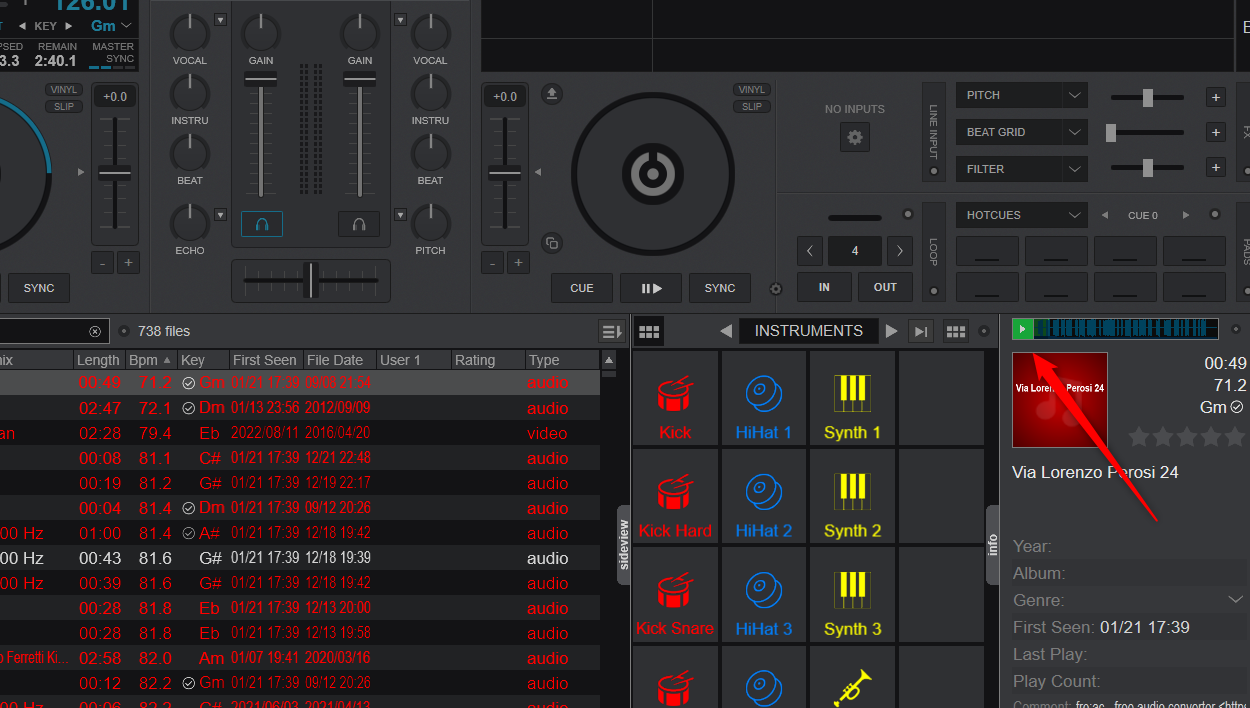Clear the search field with X icon
This screenshot has height=708, width=1250.
(95, 331)
